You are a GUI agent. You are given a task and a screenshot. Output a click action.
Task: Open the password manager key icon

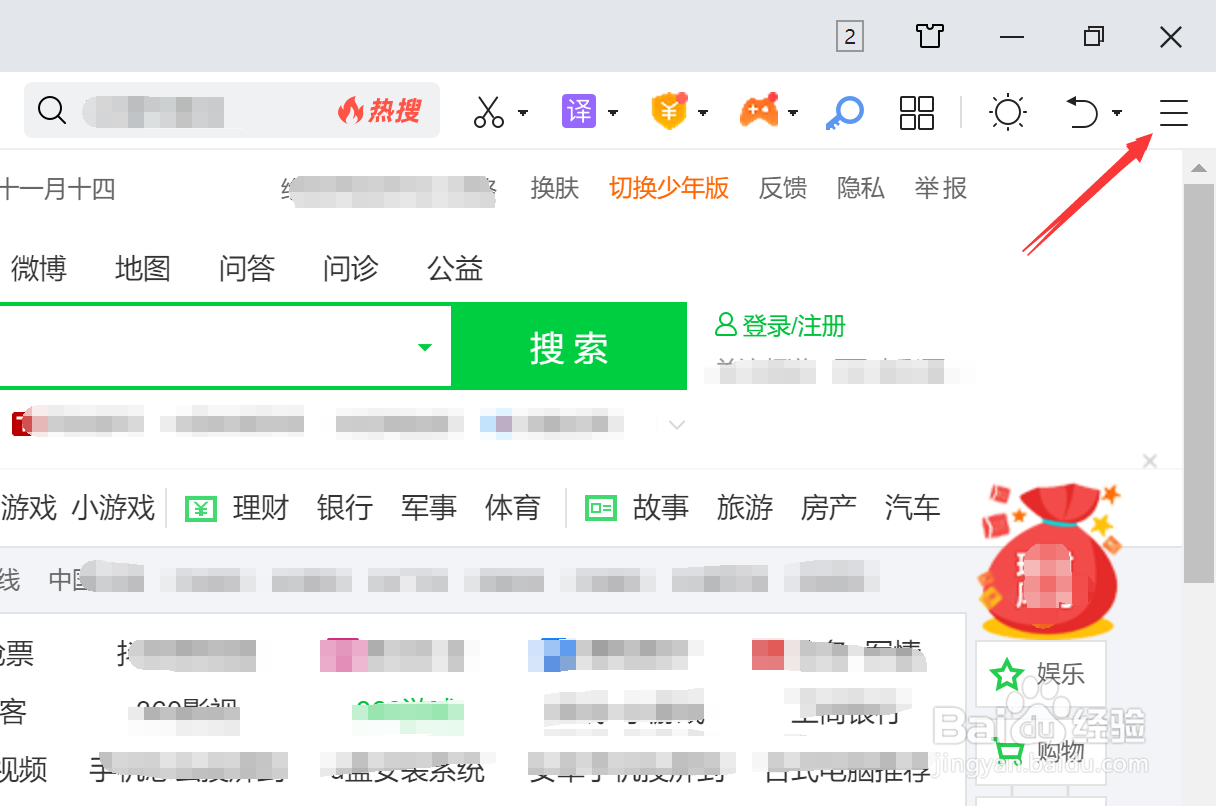(x=844, y=112)
